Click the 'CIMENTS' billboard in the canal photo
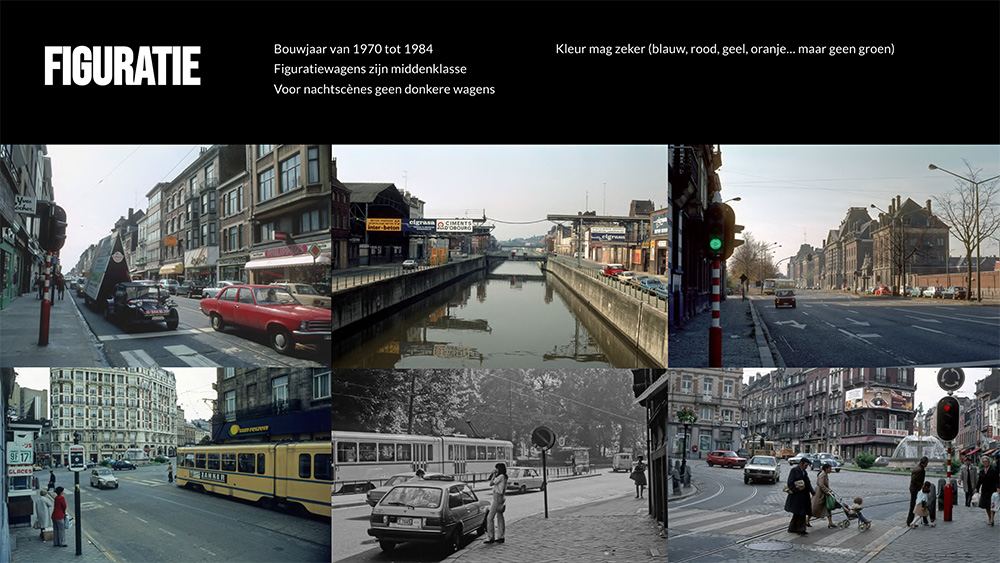 click(x=454, y=225)
